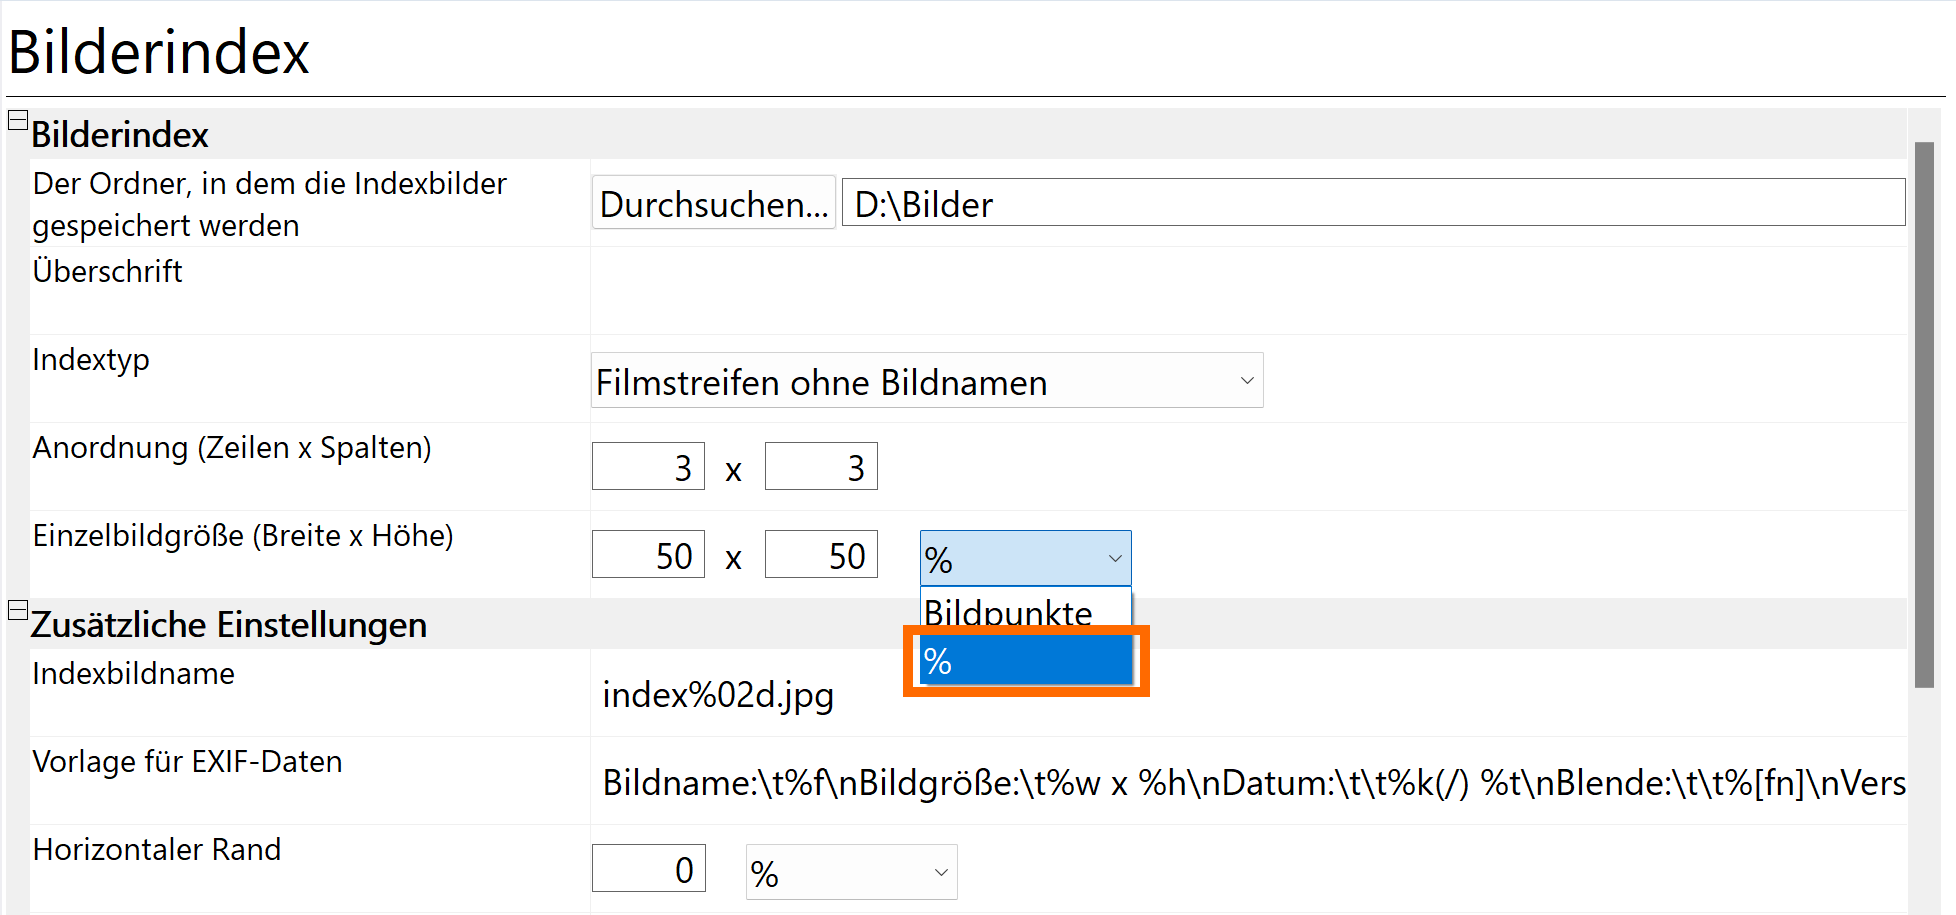1956x915 pixels.
Task: Click the Durchsuchen... button
Action: coord(713,203)
